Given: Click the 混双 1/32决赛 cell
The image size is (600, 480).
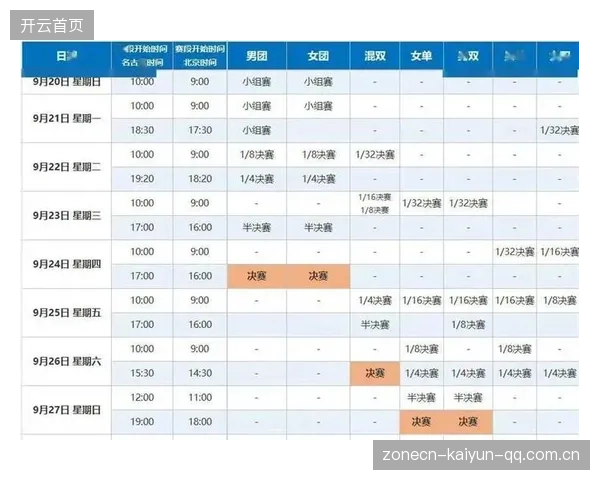Looking at the screenshot, I should click(x=375, y=155).
